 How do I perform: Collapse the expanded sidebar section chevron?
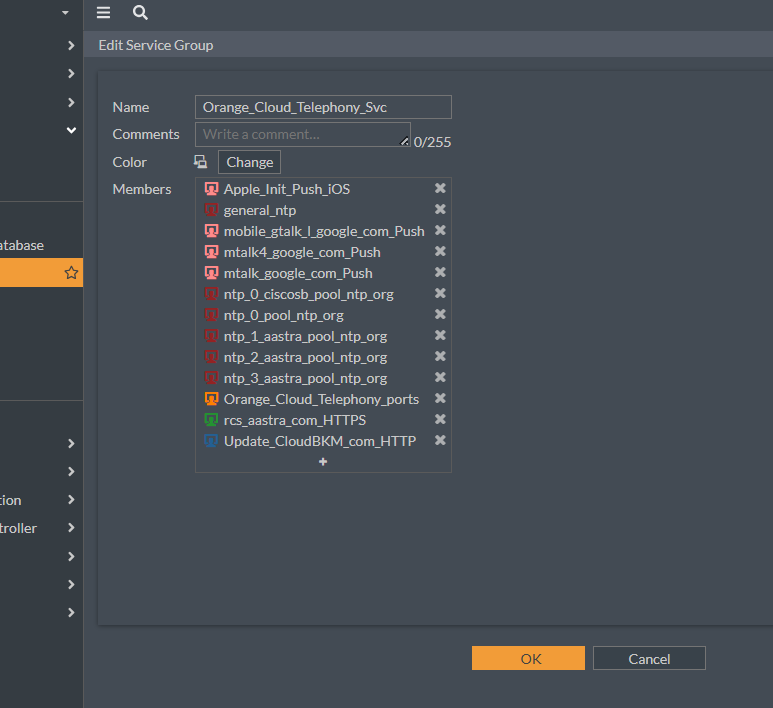71,130
